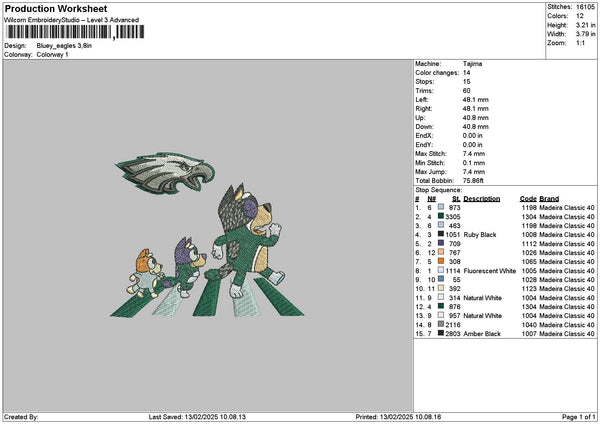Select the Total Bobbin value 75.86ft
600x424 pixels.
(473, 181)
